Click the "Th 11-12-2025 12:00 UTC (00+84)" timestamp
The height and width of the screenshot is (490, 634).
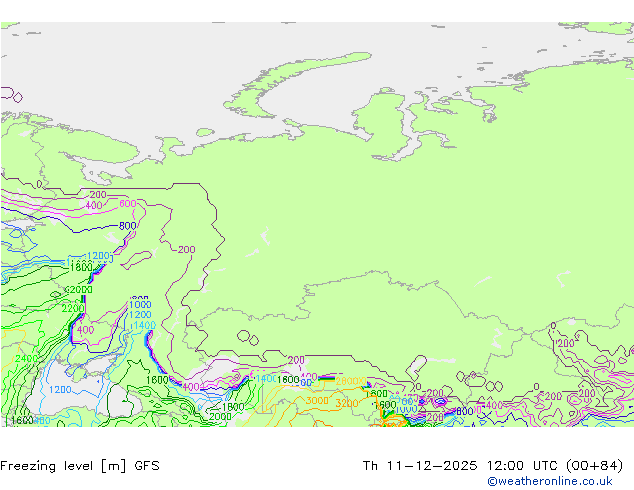pos(492,466)
